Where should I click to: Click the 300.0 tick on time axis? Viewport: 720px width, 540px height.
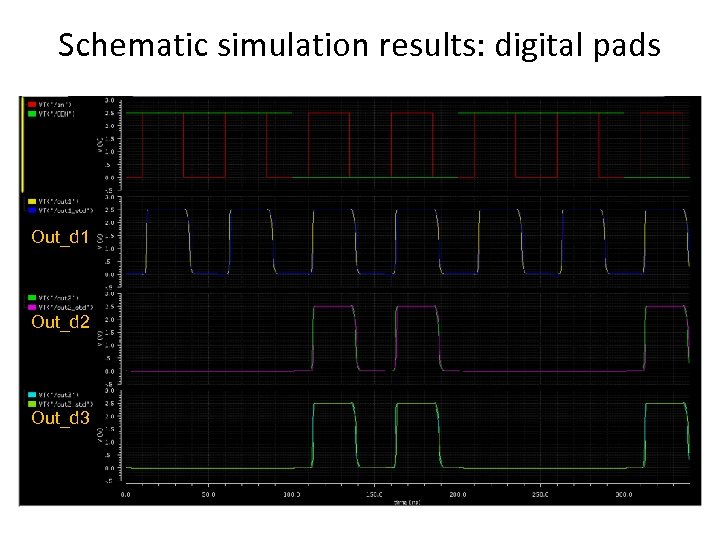[x=624, y=495]
